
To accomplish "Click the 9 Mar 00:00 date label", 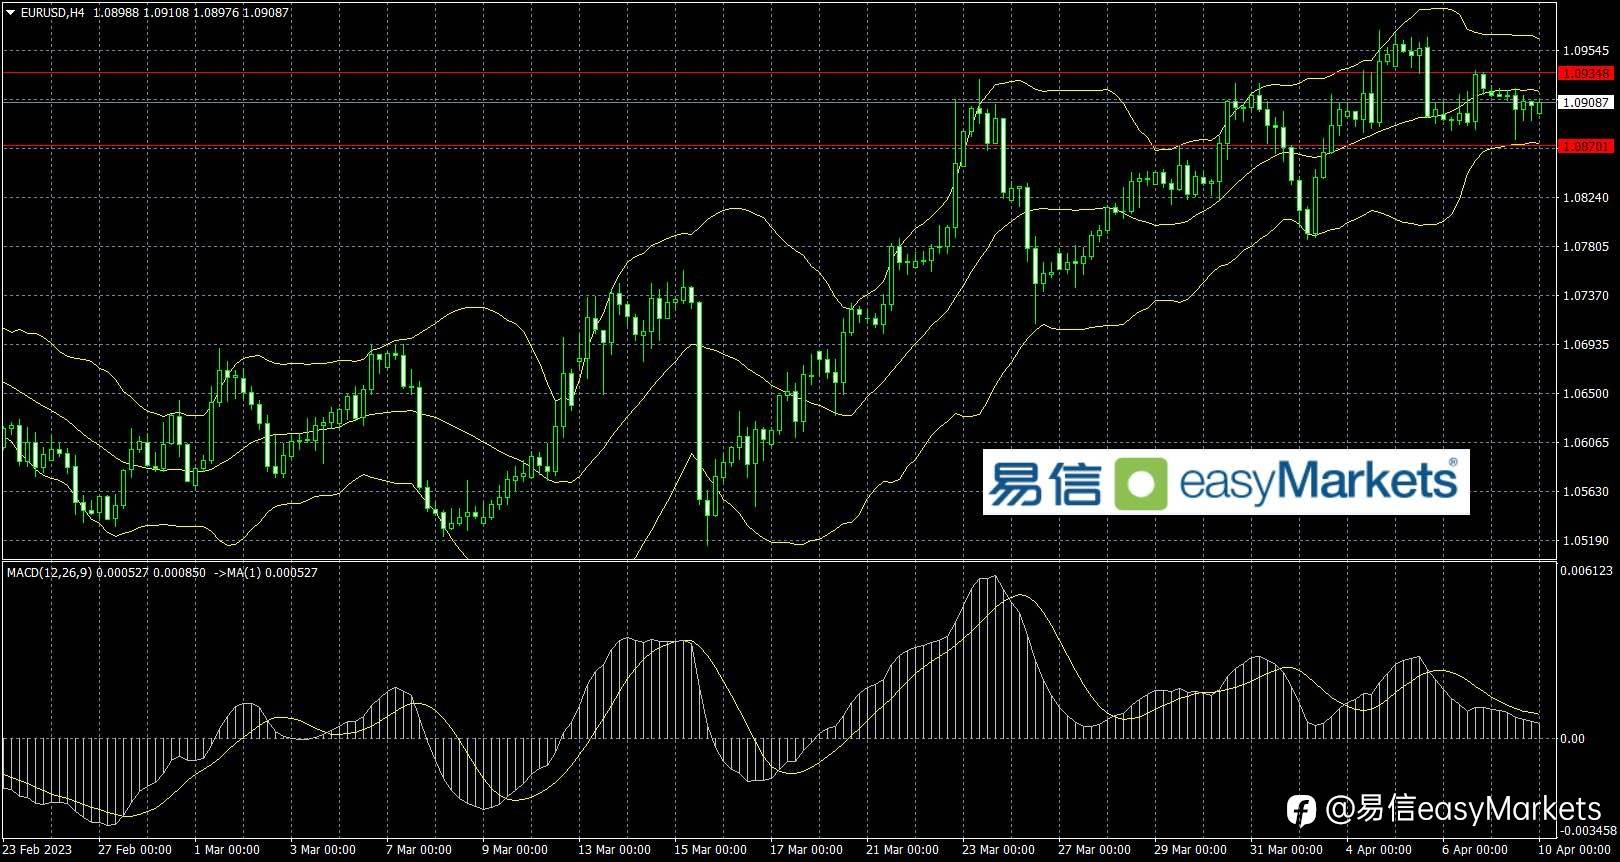I will [x=514, y=850].
